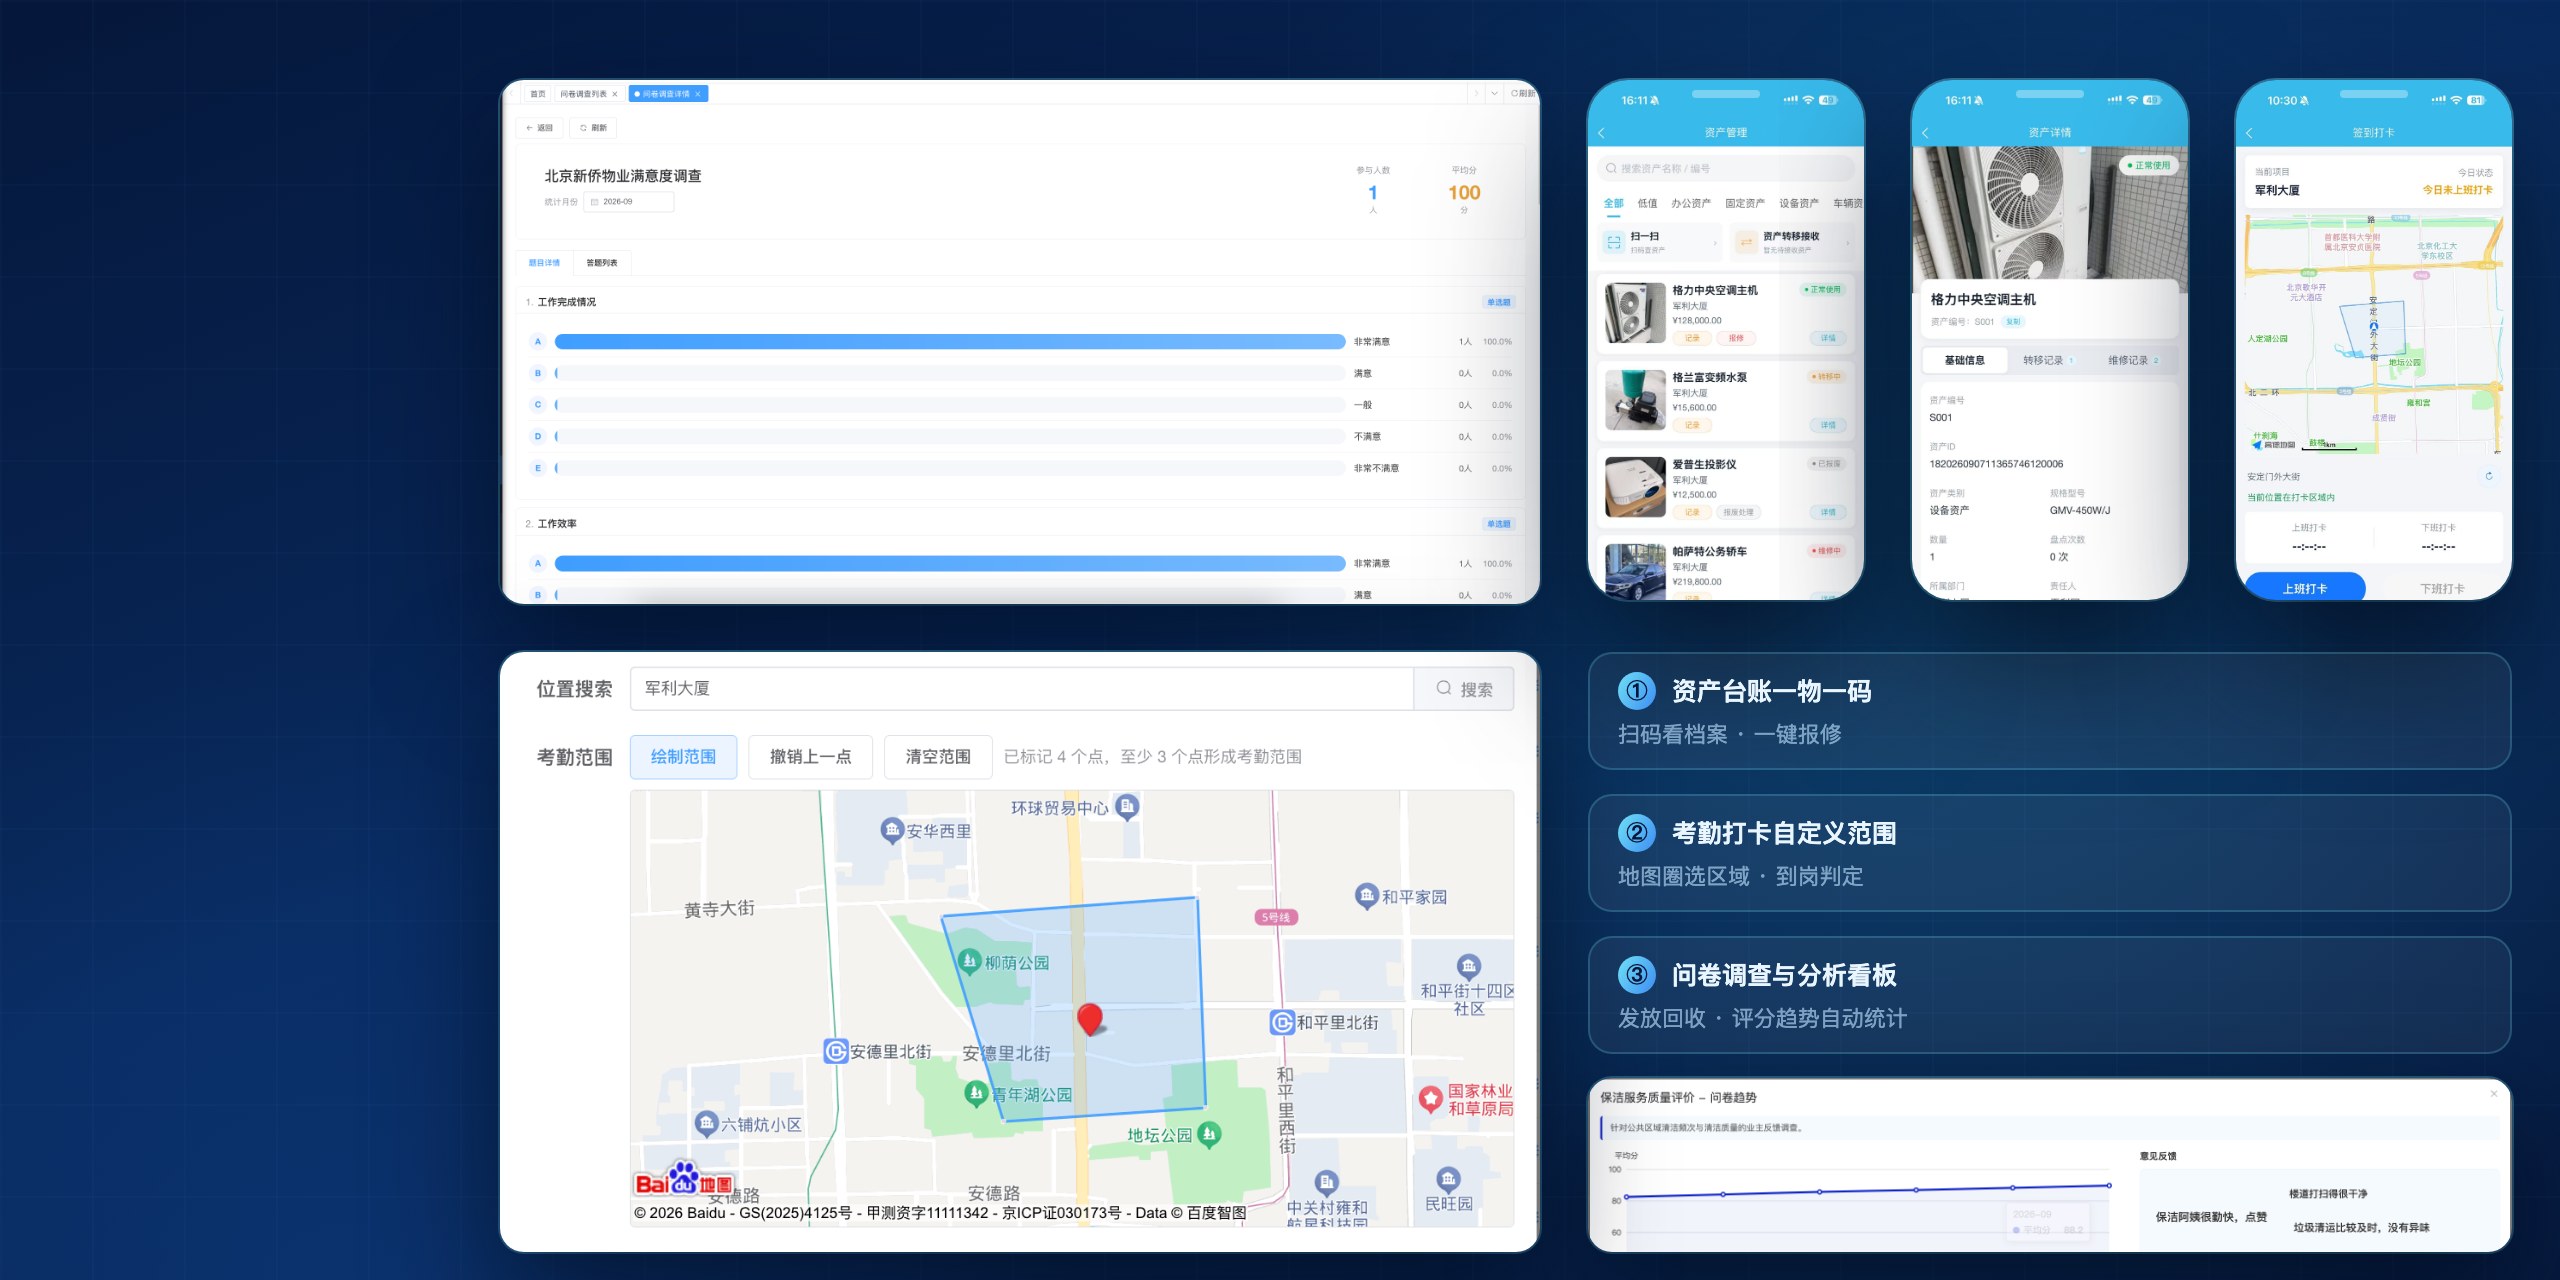Viewport: 2560px width, 1280px height.
Task: Open the 首页 tab
Action: [x=538, y=94]
